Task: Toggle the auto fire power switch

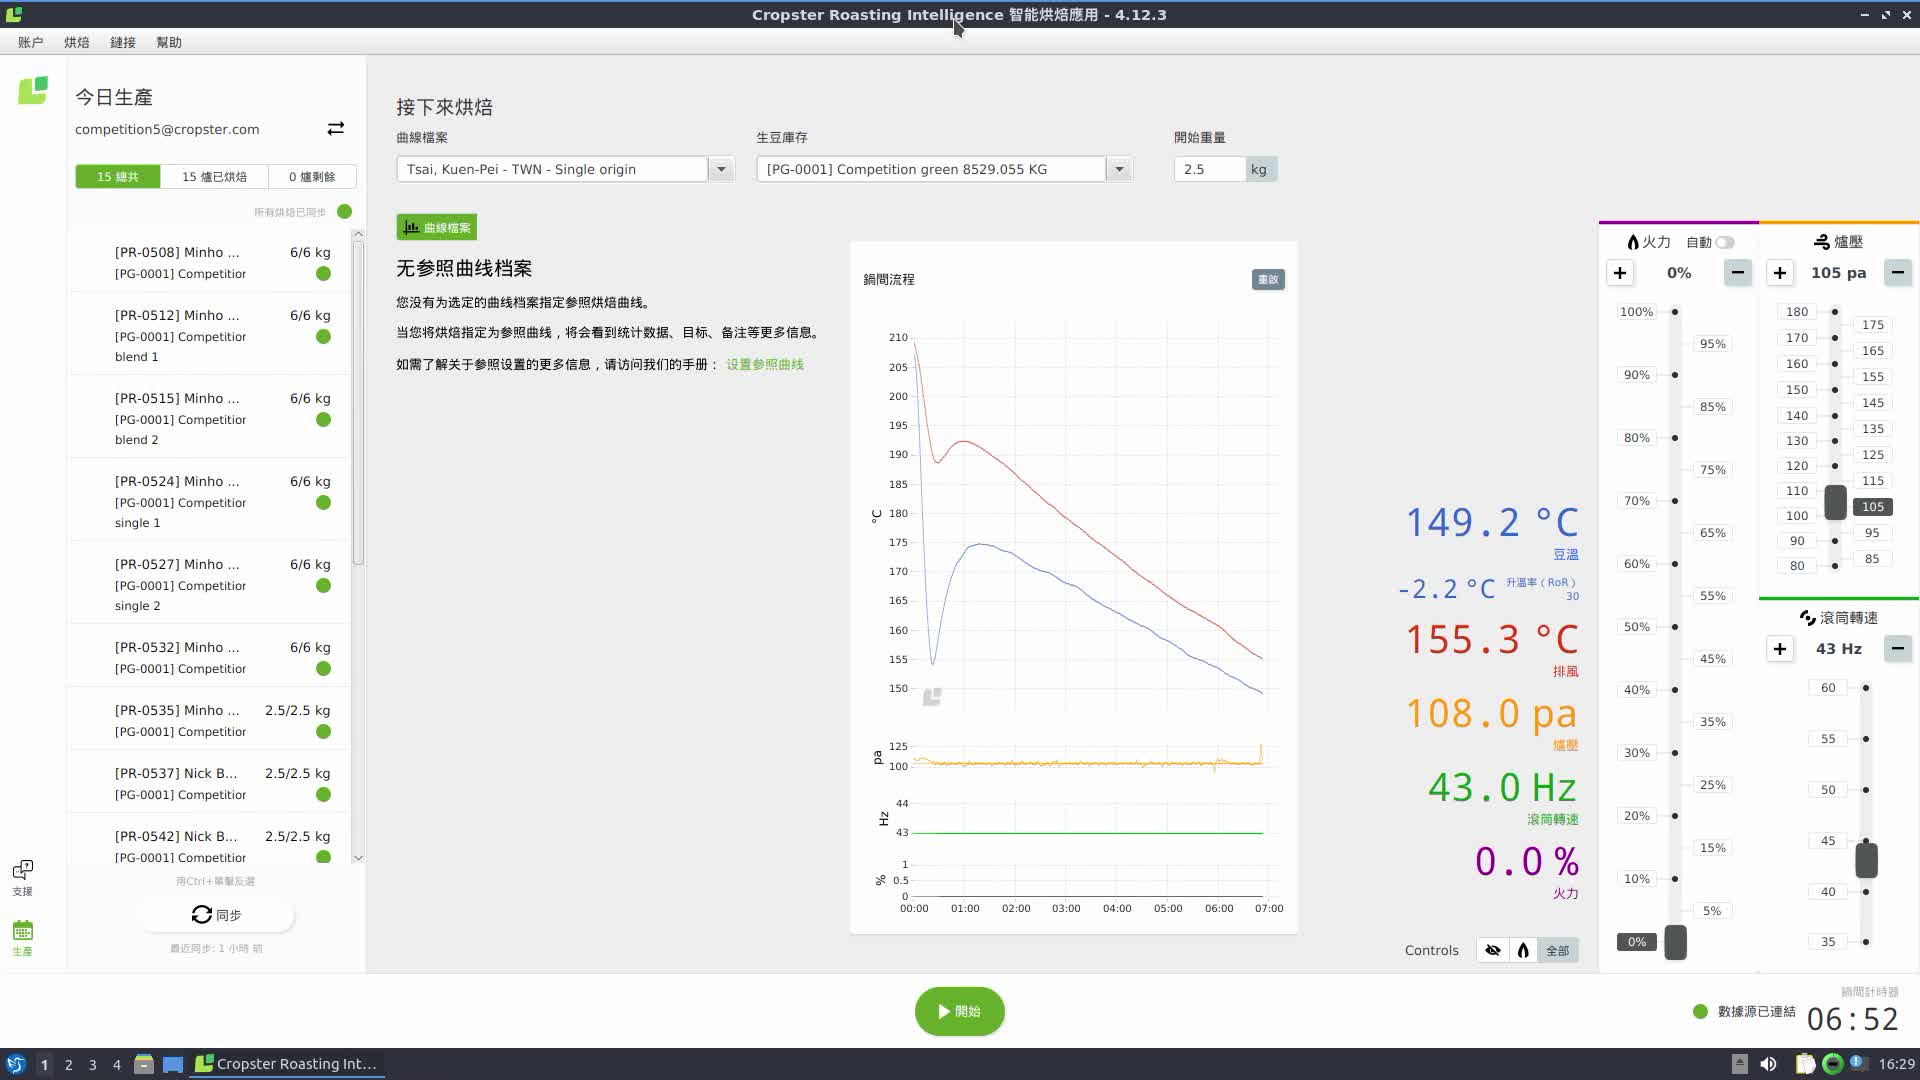Action: point(1725,242)
